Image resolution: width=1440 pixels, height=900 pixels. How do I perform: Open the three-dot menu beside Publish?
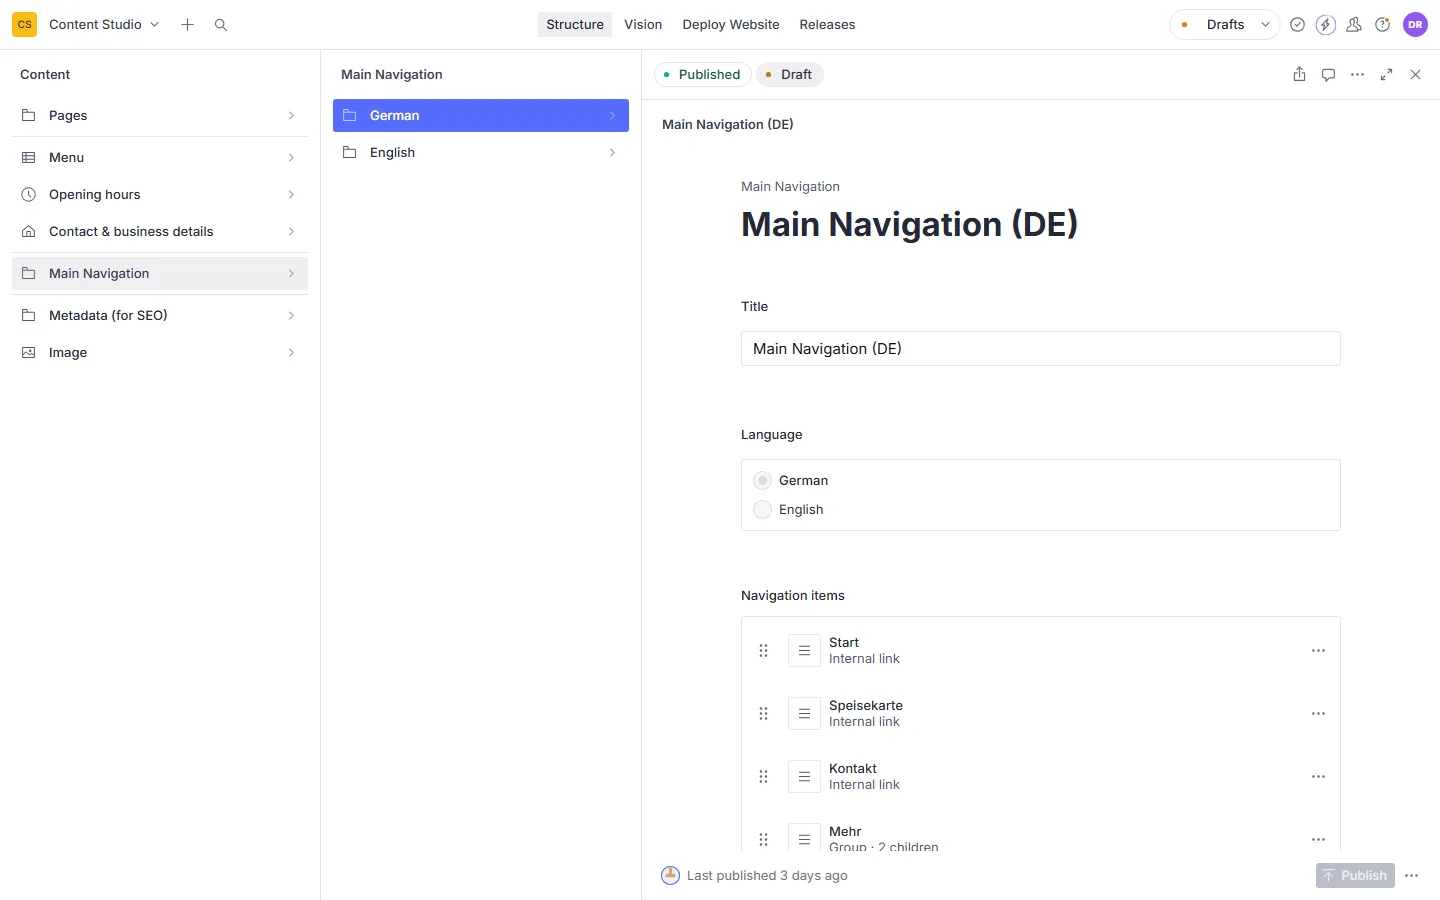pyautogui.click(x=1411, y=876)
